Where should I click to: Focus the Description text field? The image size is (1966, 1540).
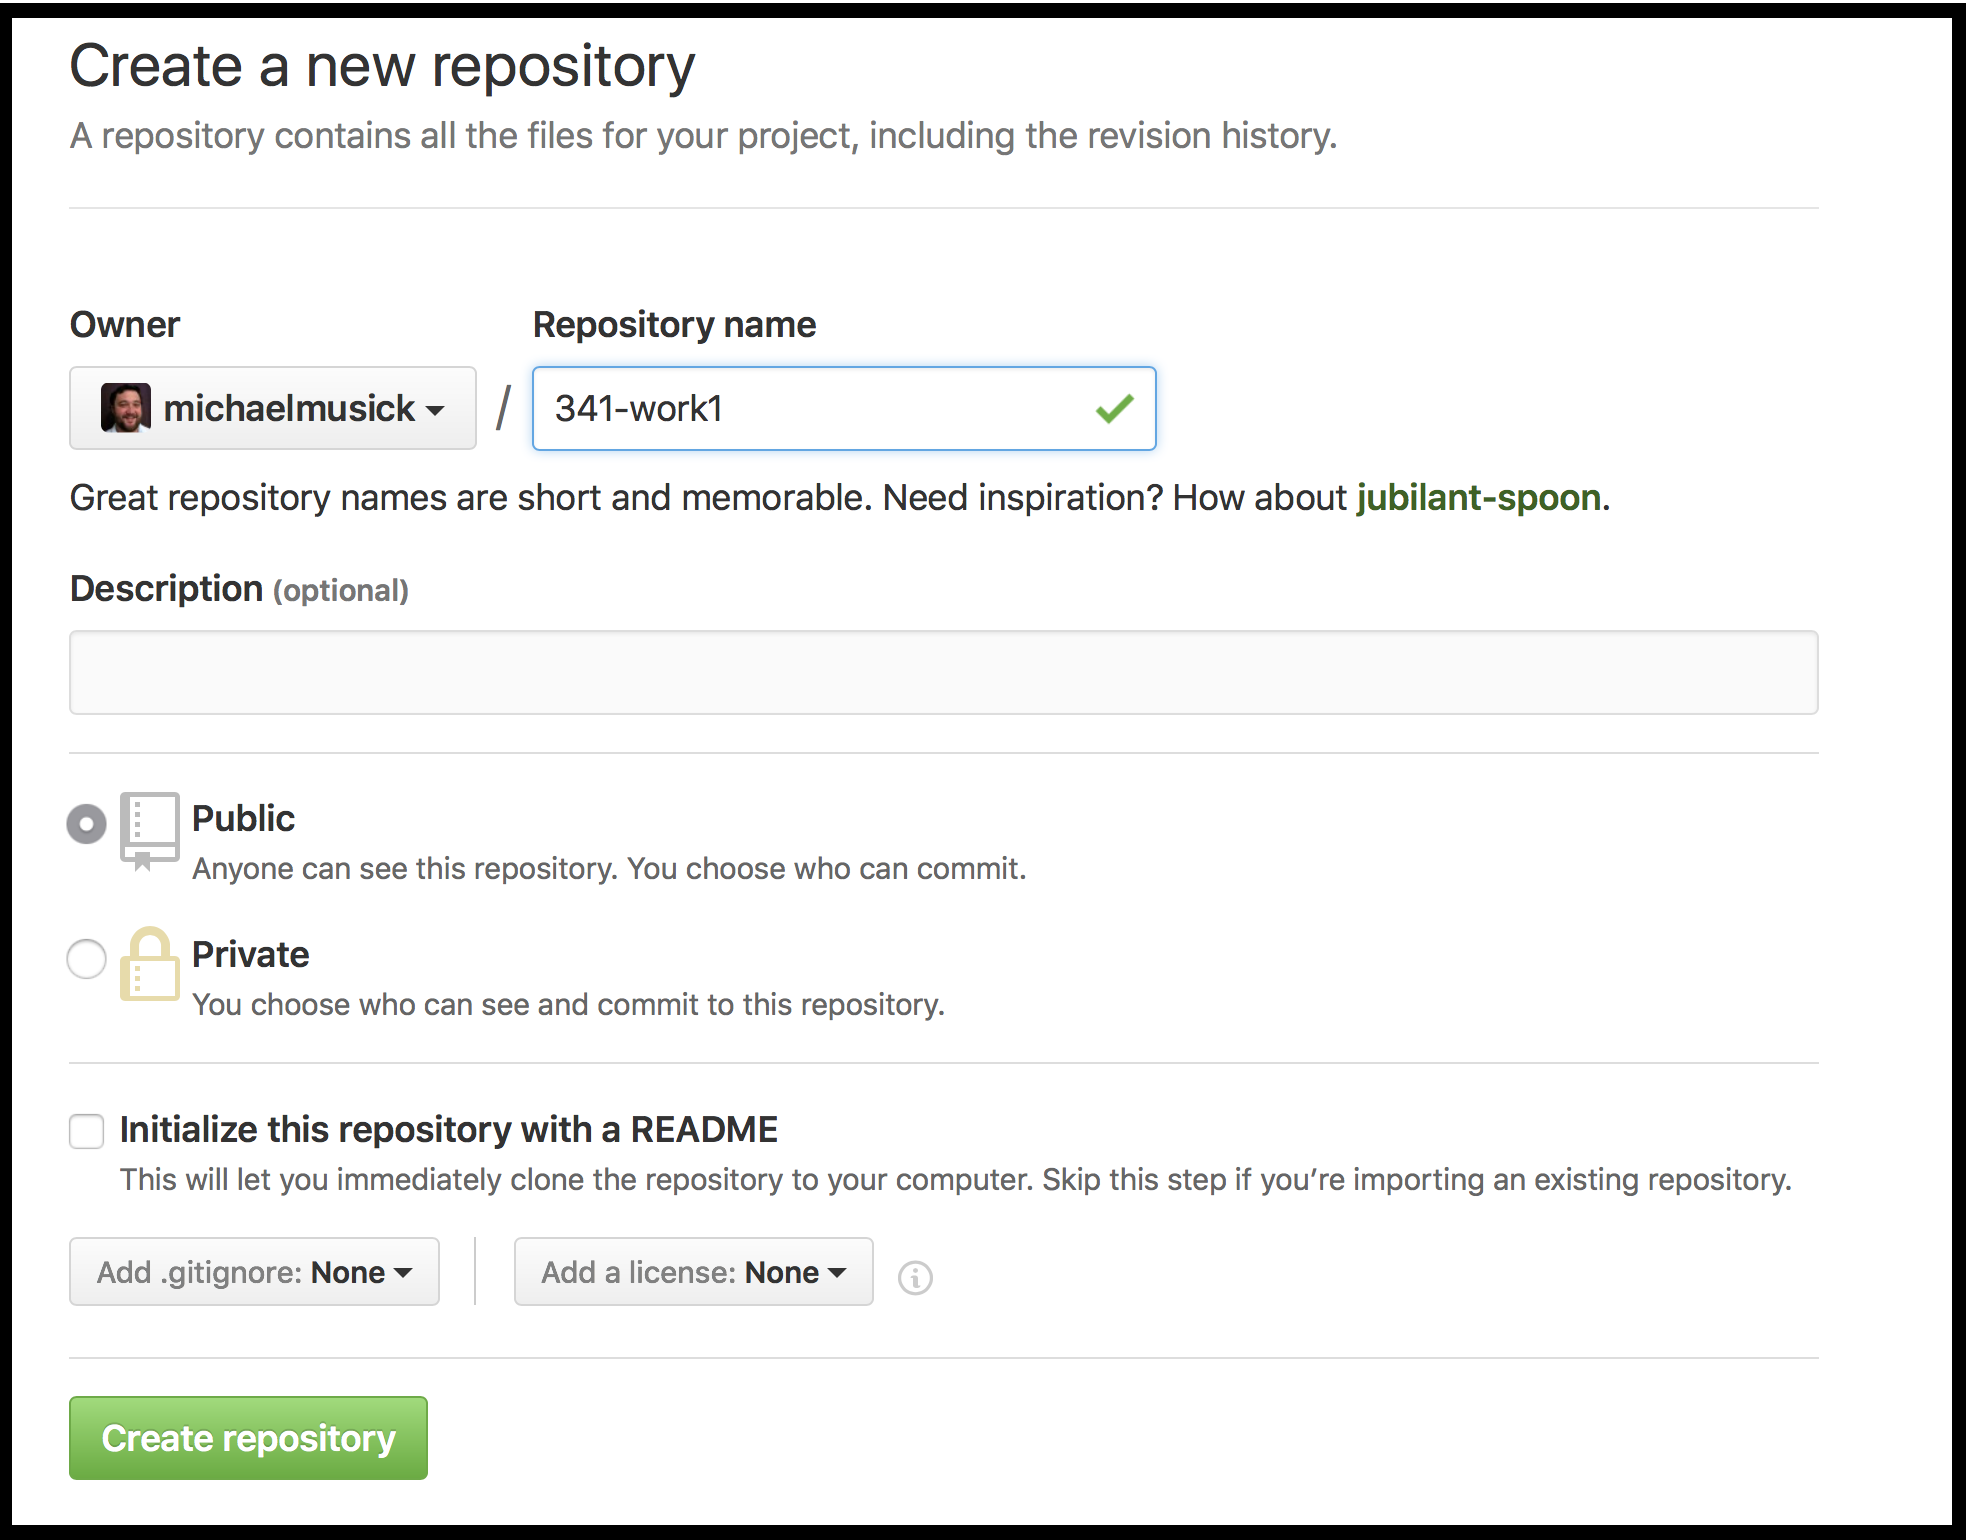coord(944,672)
